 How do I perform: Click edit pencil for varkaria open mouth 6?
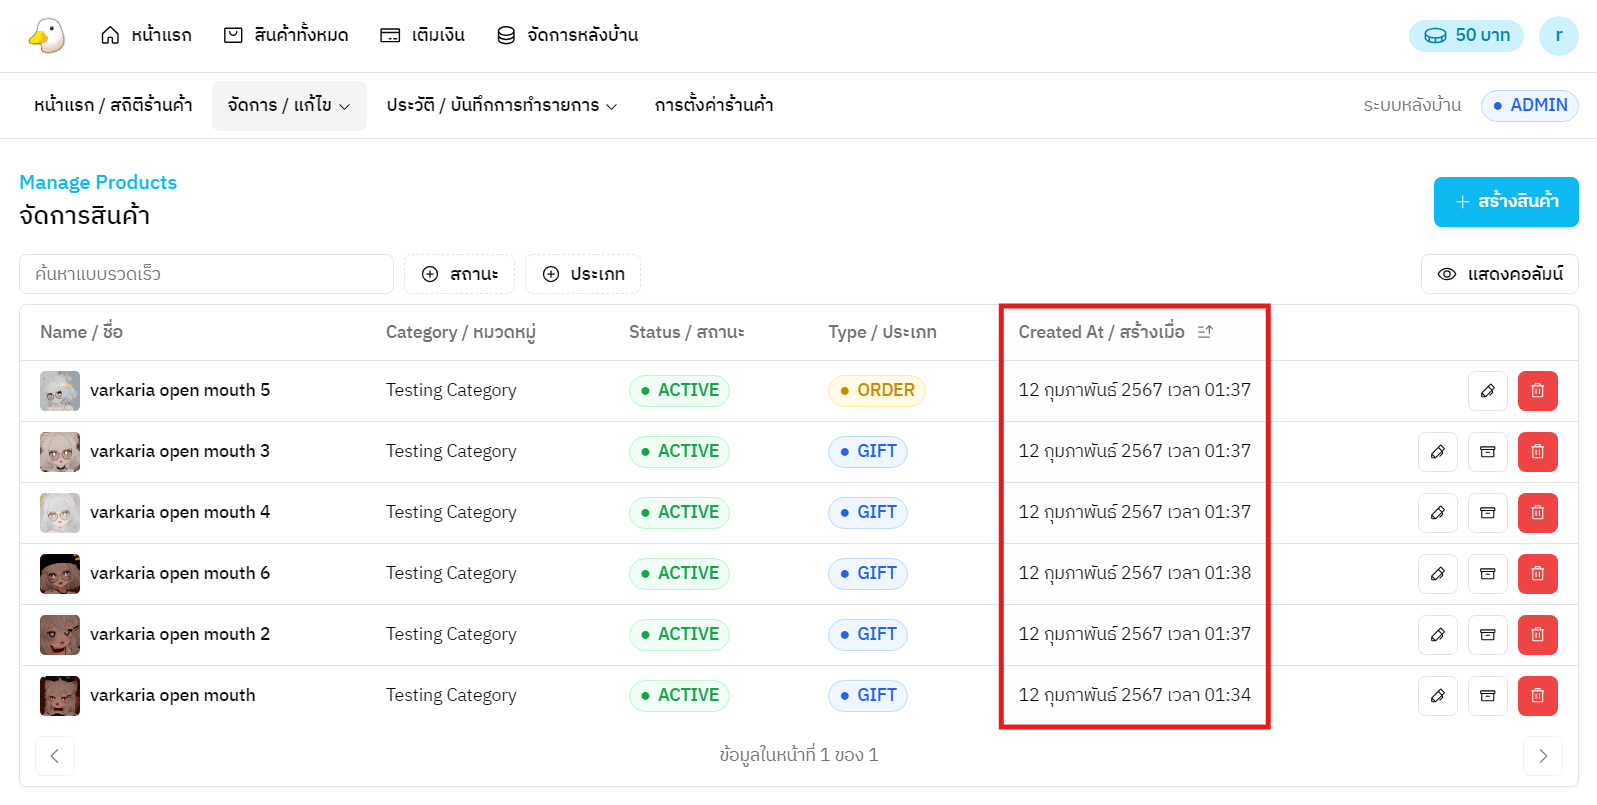click(1437, 574)
